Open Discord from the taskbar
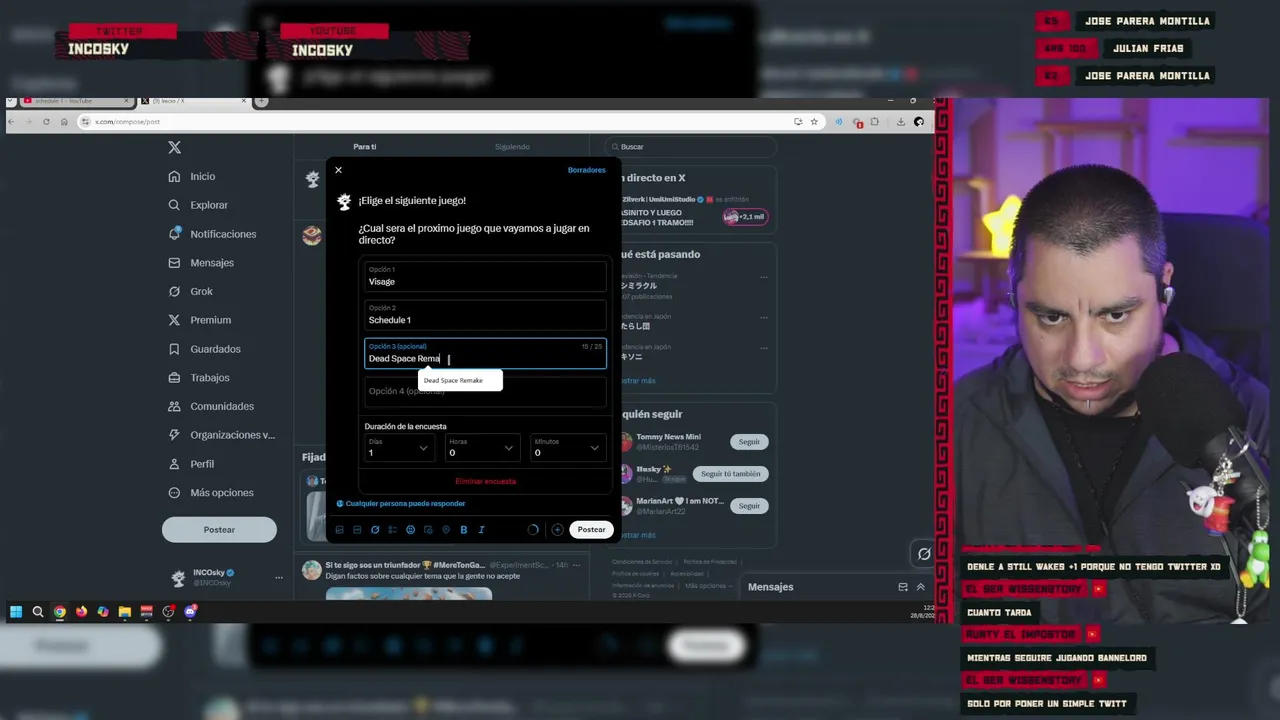Viewport: 1280px width, 720px height. click(x=190, y=612)
